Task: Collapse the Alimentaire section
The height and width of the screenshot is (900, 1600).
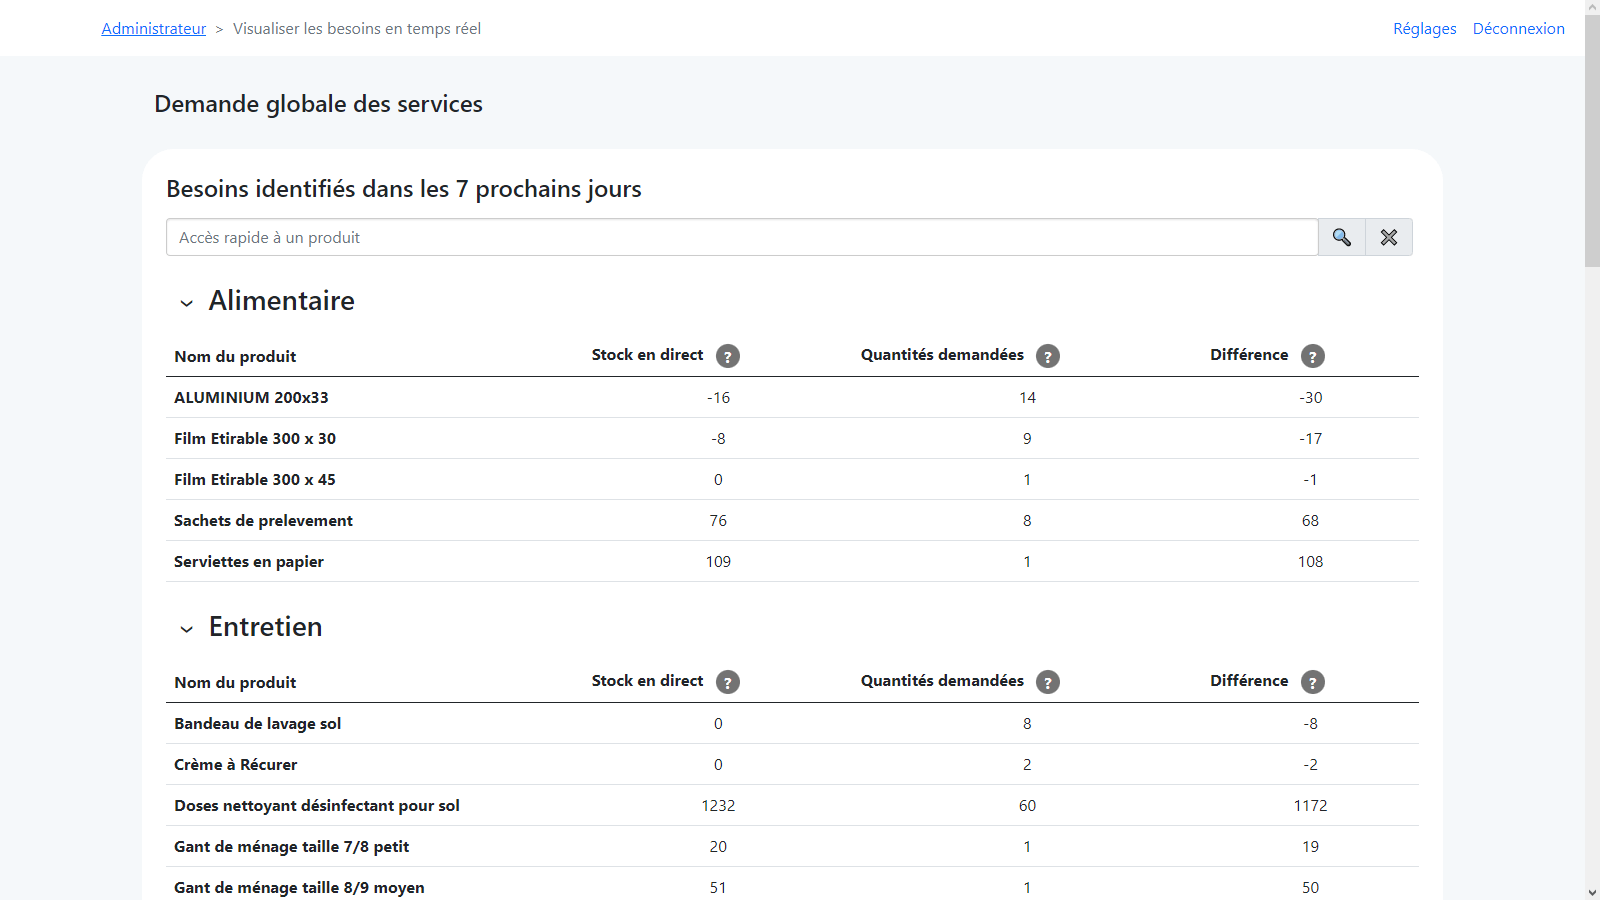Action: [187, 303]
